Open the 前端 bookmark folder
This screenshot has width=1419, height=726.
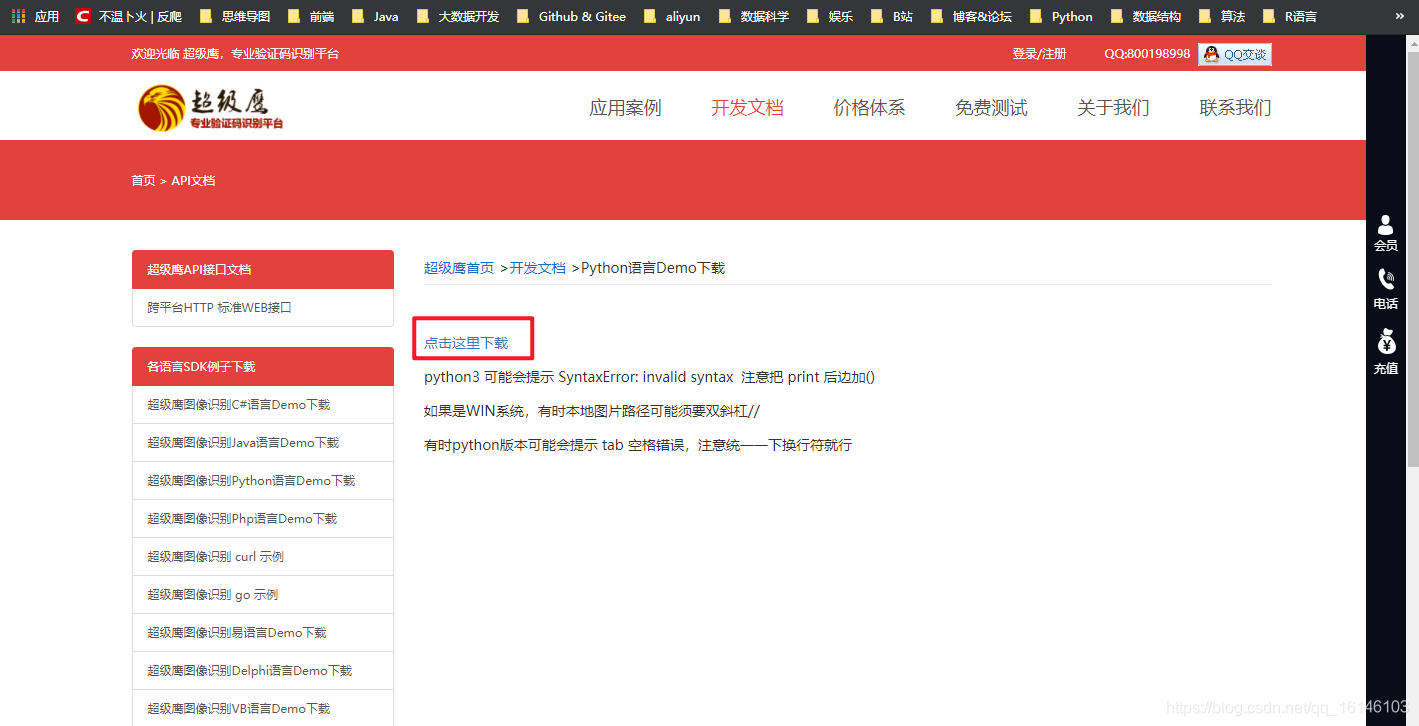click(311, 16)
